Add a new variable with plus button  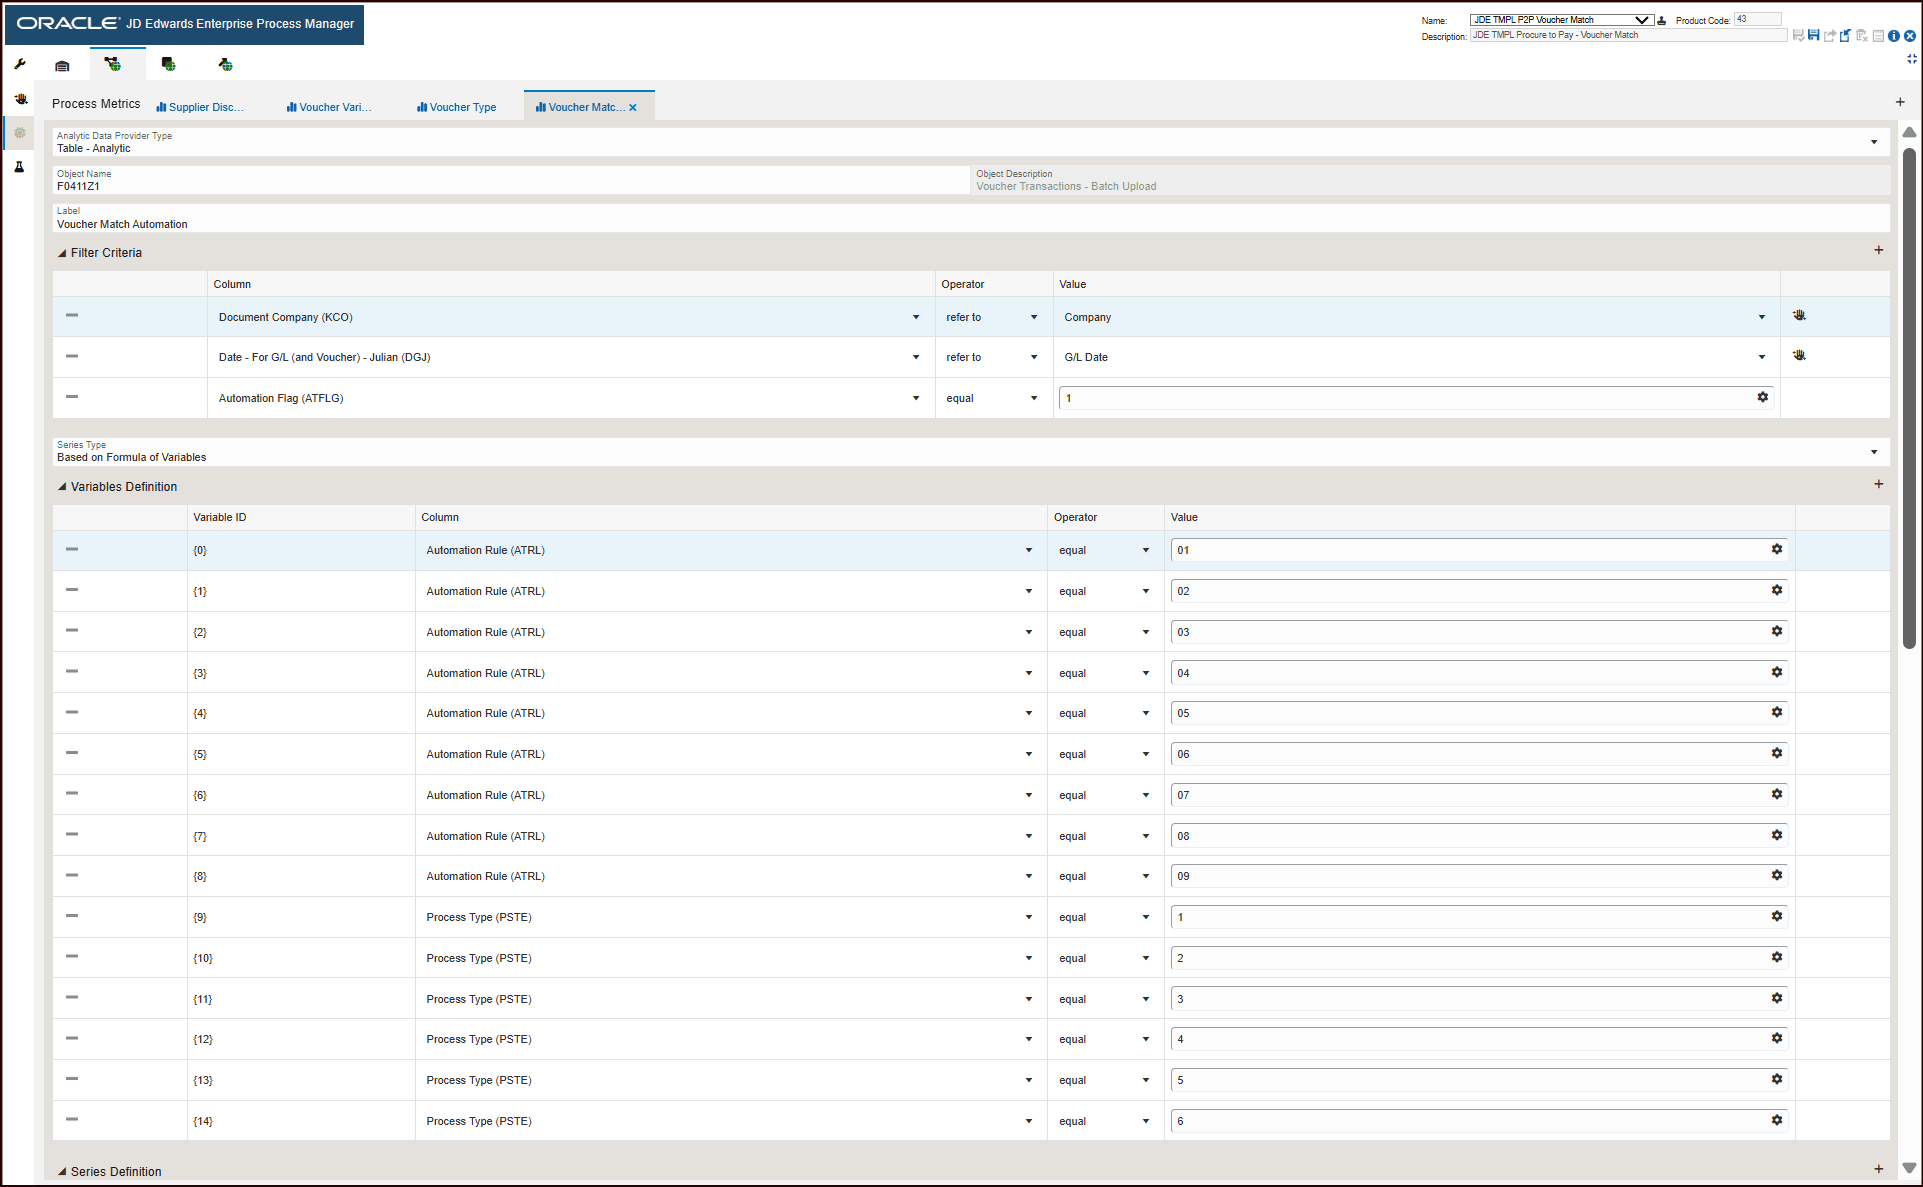coord(1878,484)
